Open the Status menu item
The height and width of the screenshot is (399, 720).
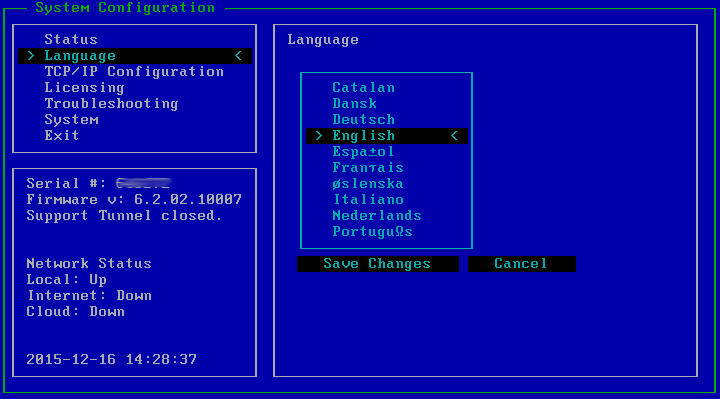71,39
